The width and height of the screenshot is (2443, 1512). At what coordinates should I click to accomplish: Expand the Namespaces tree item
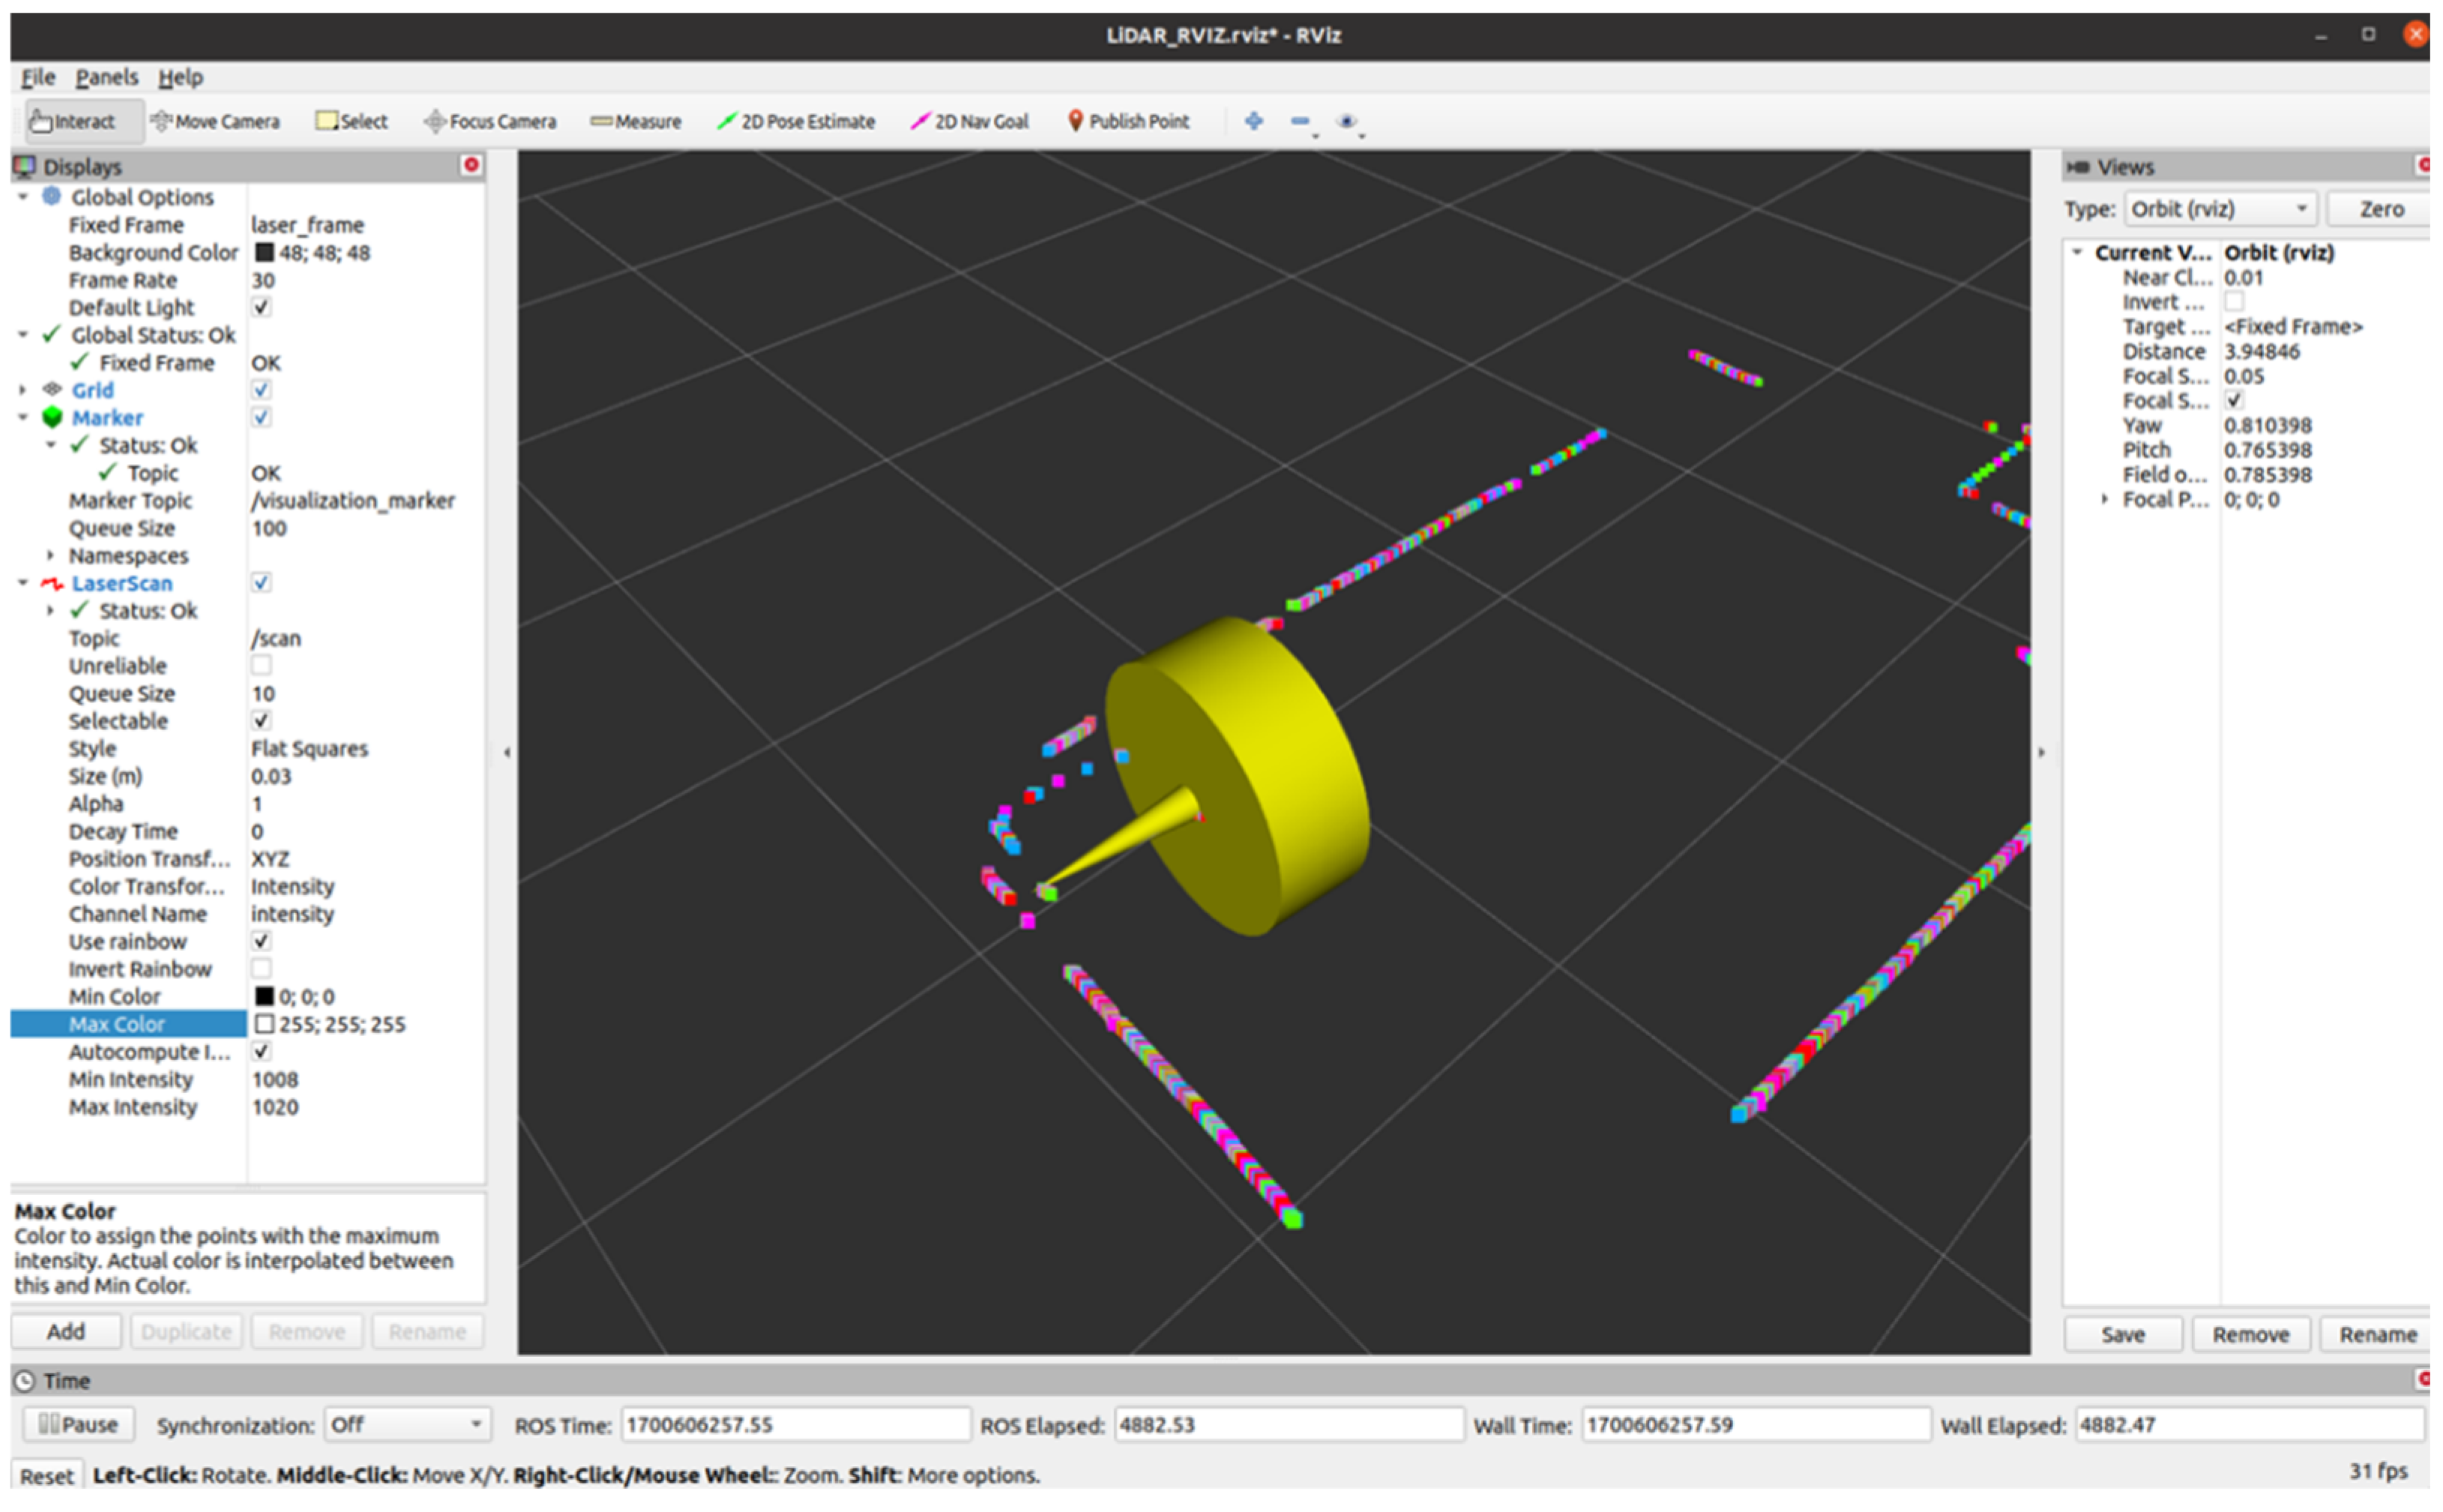pyautogui.click(x=50, y=555)
